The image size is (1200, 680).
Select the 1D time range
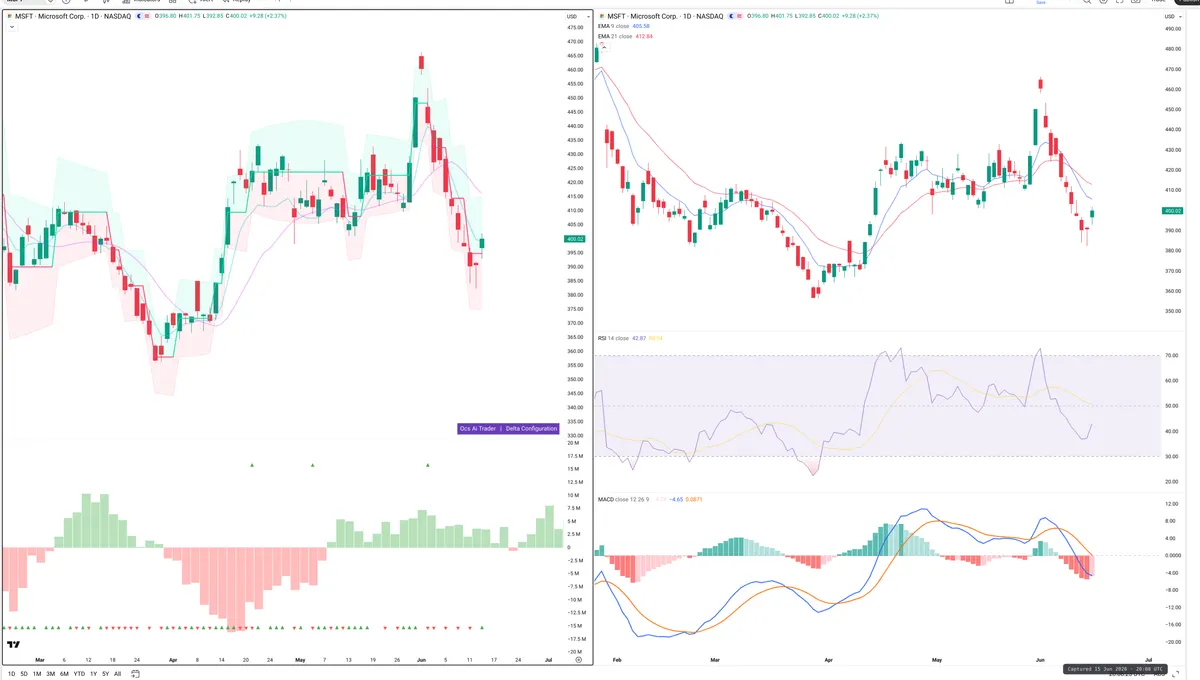(x=12, y=674)
